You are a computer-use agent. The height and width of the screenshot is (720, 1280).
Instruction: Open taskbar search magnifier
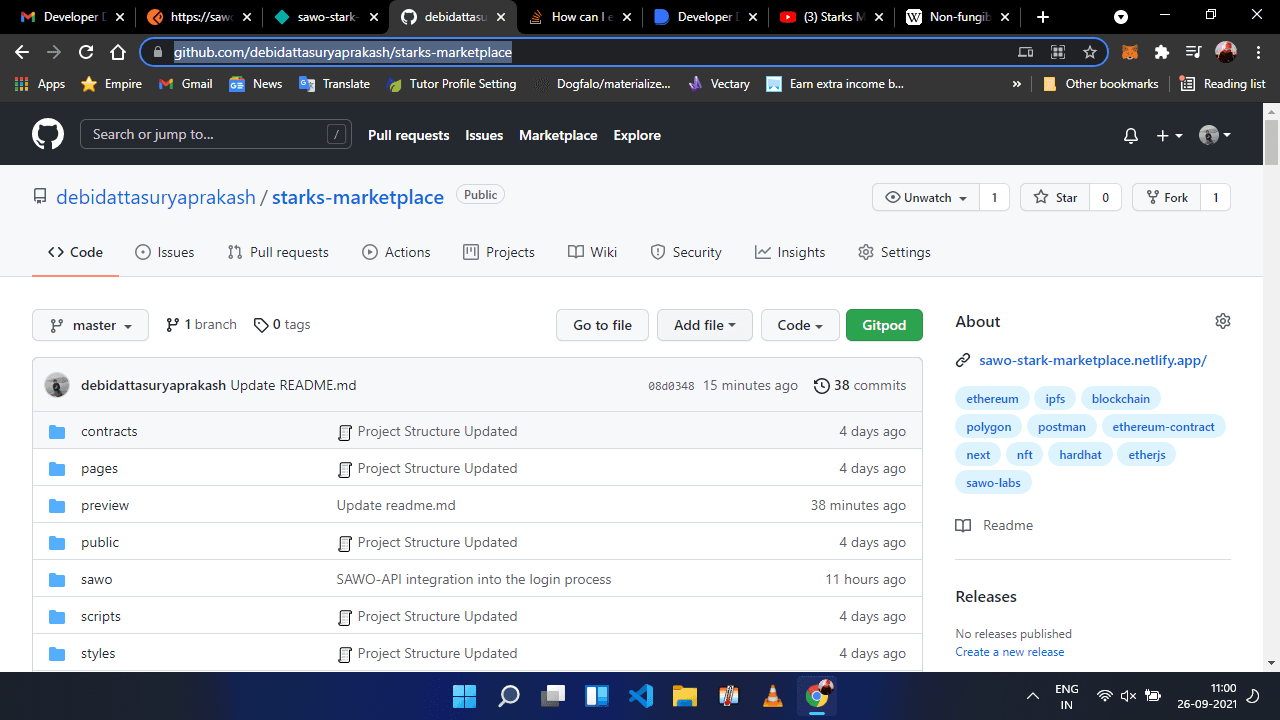click(509, 696)
